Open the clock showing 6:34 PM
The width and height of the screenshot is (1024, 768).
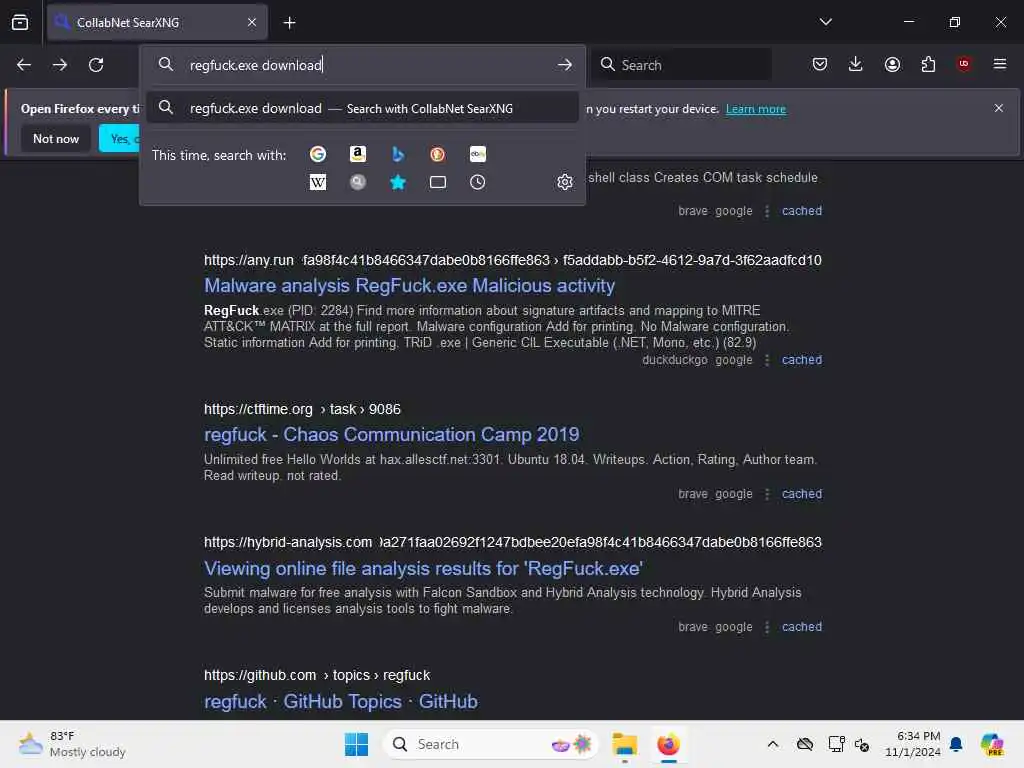(912, 744)
